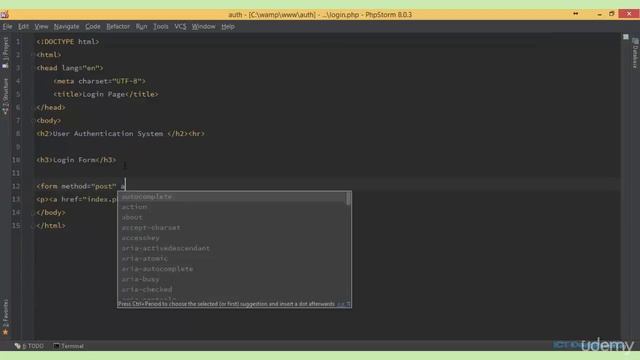Open the VCS menu
The image size is (640, 360).
(x=180, y=27)
